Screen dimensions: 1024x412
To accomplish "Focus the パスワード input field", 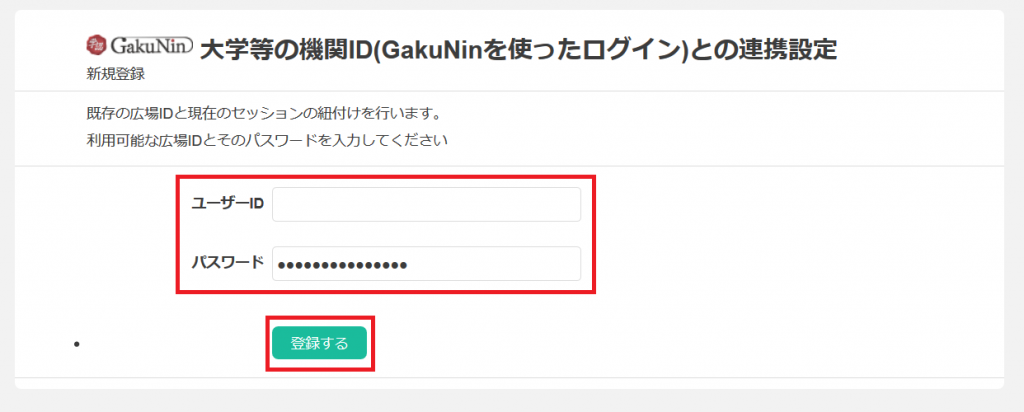I will pos(426,264).
